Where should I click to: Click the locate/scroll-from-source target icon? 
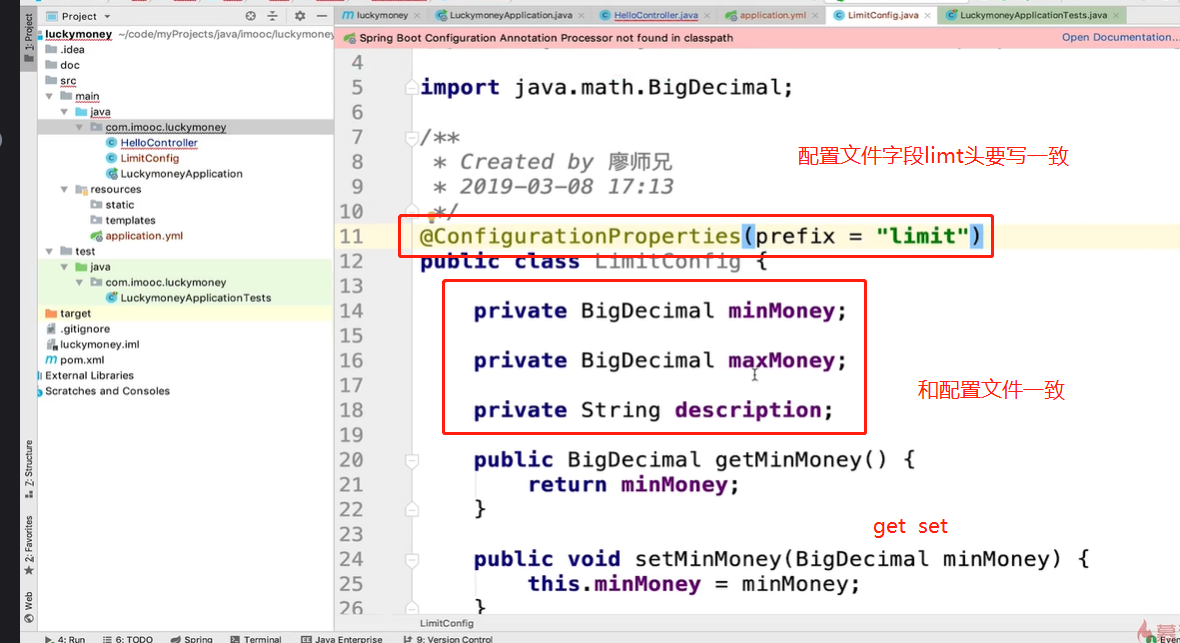[251, 16]
